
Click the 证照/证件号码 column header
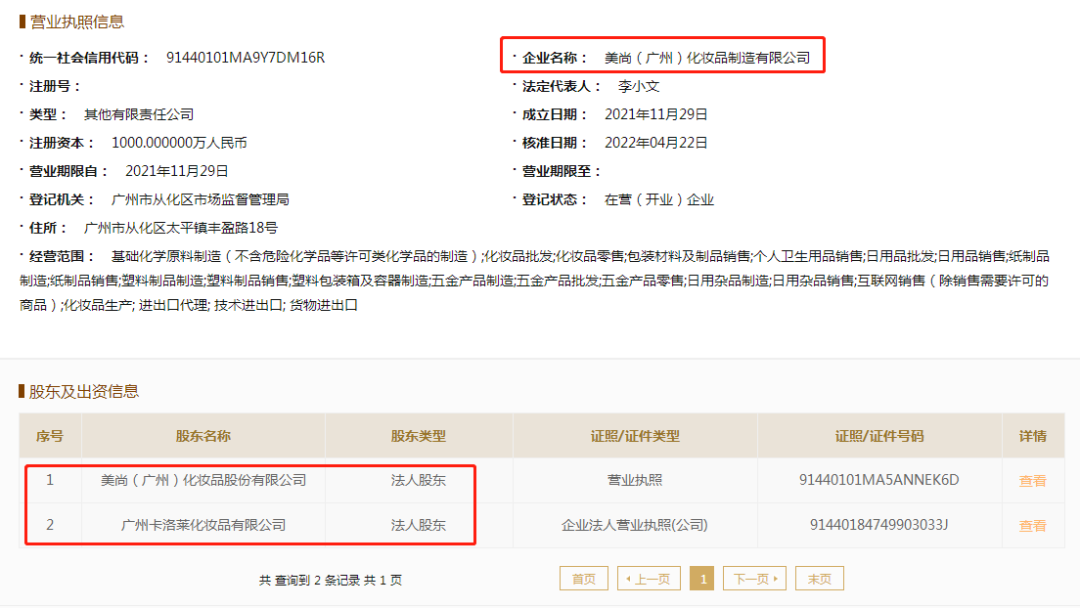(x=879, y=436)
